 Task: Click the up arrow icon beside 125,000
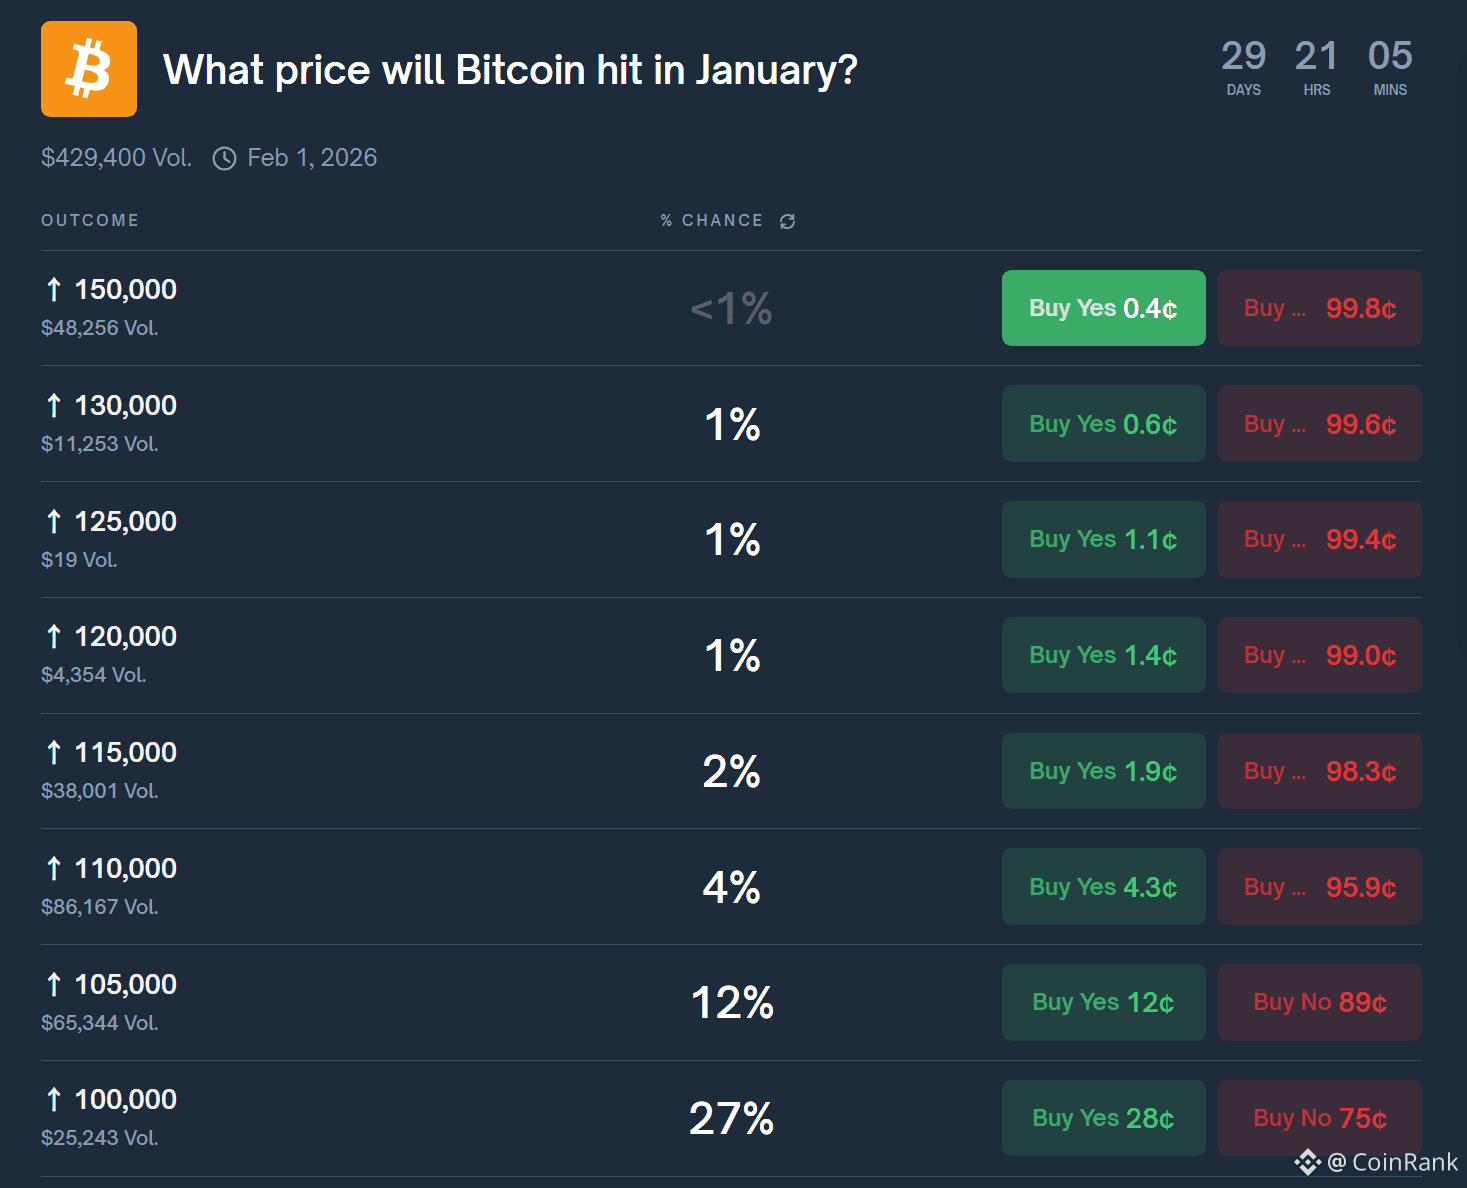coord(54,521)
